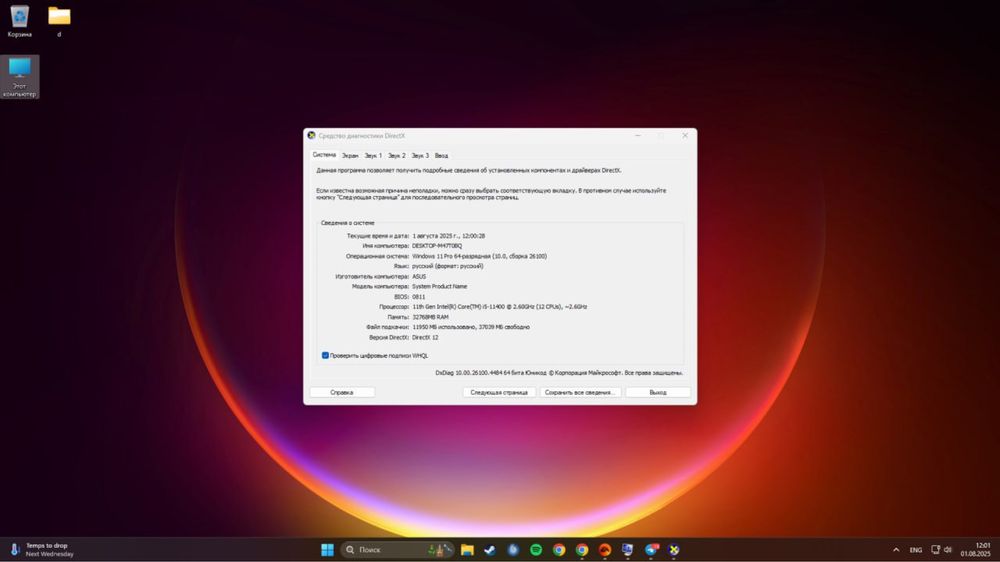Viewport: 1000px width, 562px height.
Task: Click the blue round app icon left of Spotify
Action: click(513, 550)
